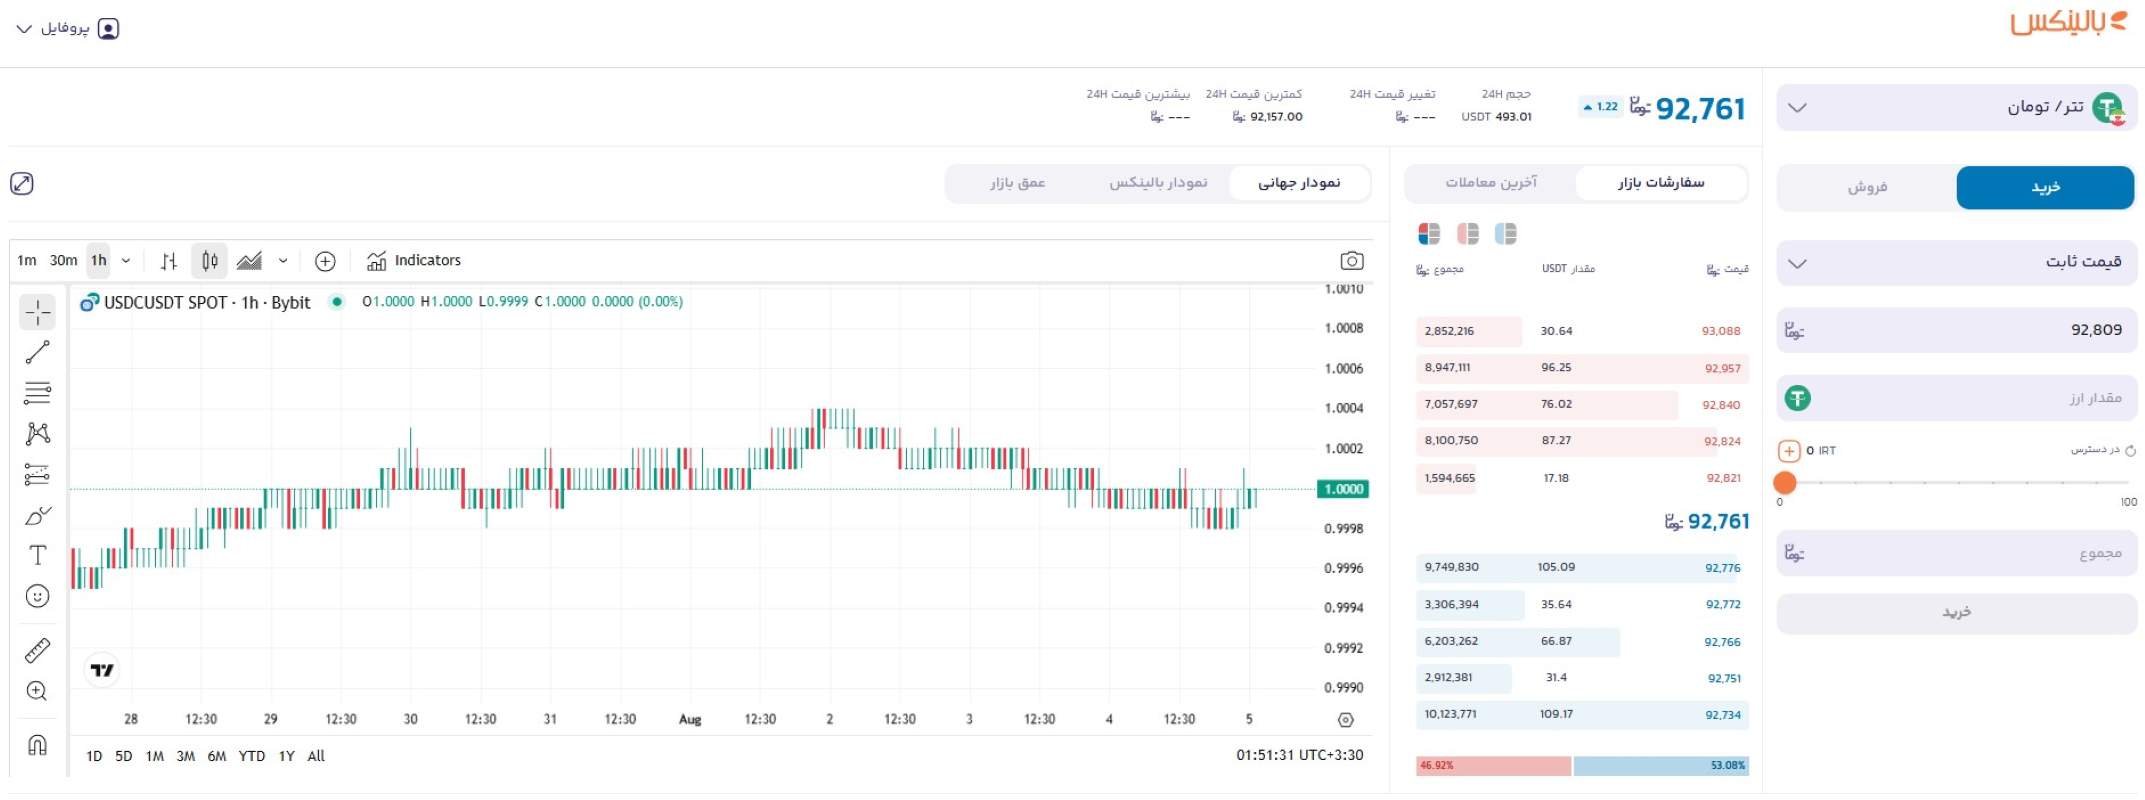Open forecasting and measurement tools
Image resolution: width=2145 pixels, height=800 pixels.
(x=38, y=474)
